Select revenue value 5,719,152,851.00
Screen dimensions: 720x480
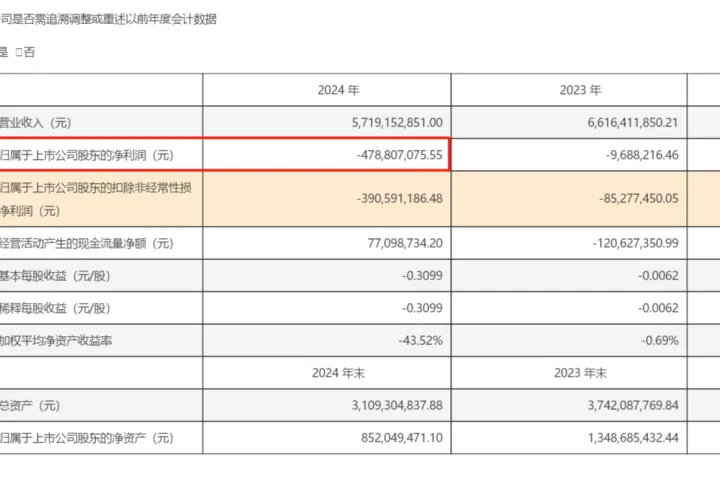(397, 123)
